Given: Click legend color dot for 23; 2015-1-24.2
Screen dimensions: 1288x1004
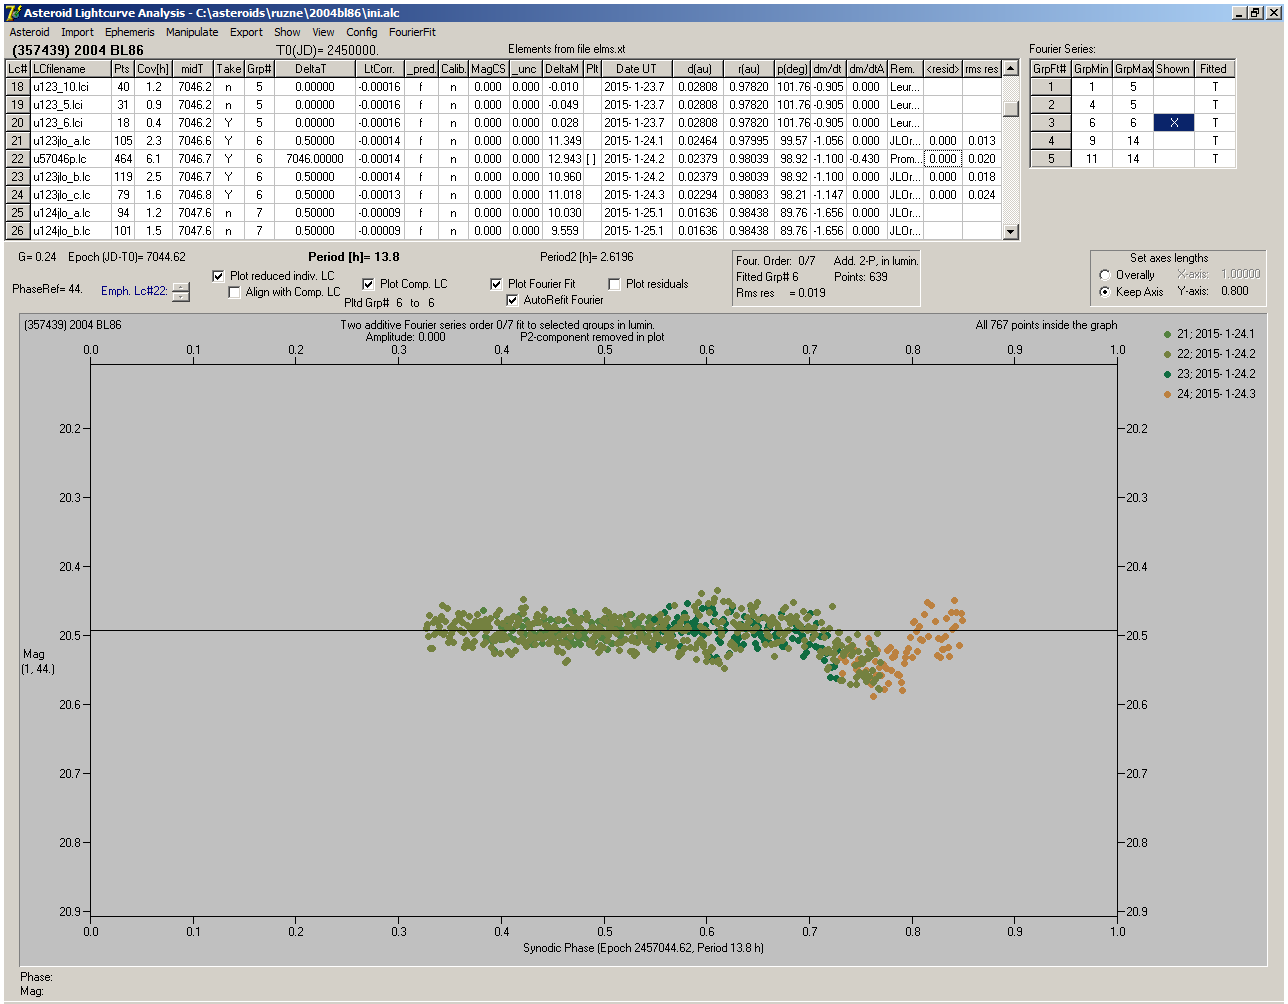Looking at the screenshot, I should (x=1168, y=374).
